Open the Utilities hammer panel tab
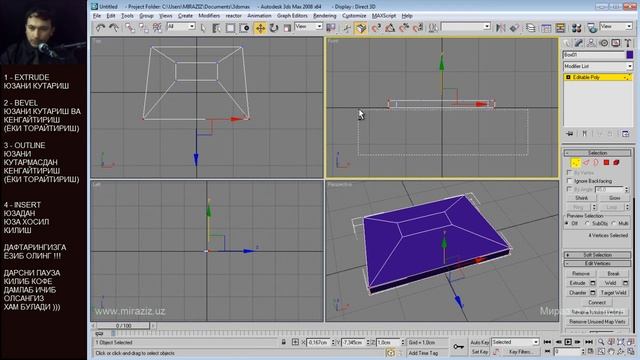 [628, 43]
